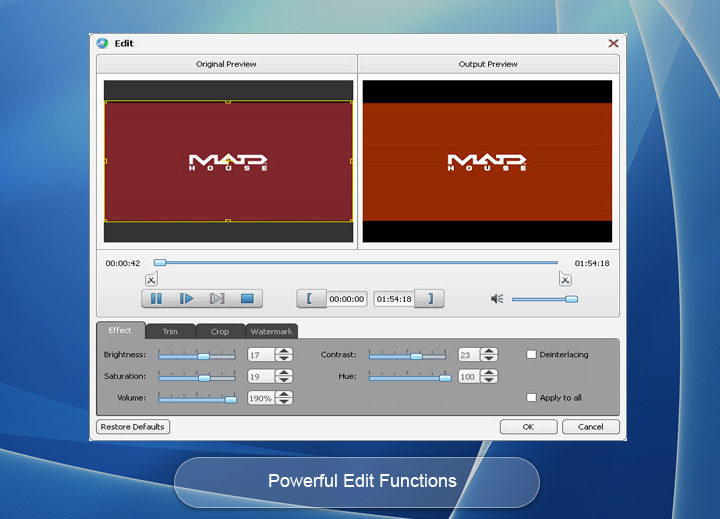The height and width of the screenshot is (519, 720).
Task: Click the Volume effect slider handle
Action: pos(231,400)
